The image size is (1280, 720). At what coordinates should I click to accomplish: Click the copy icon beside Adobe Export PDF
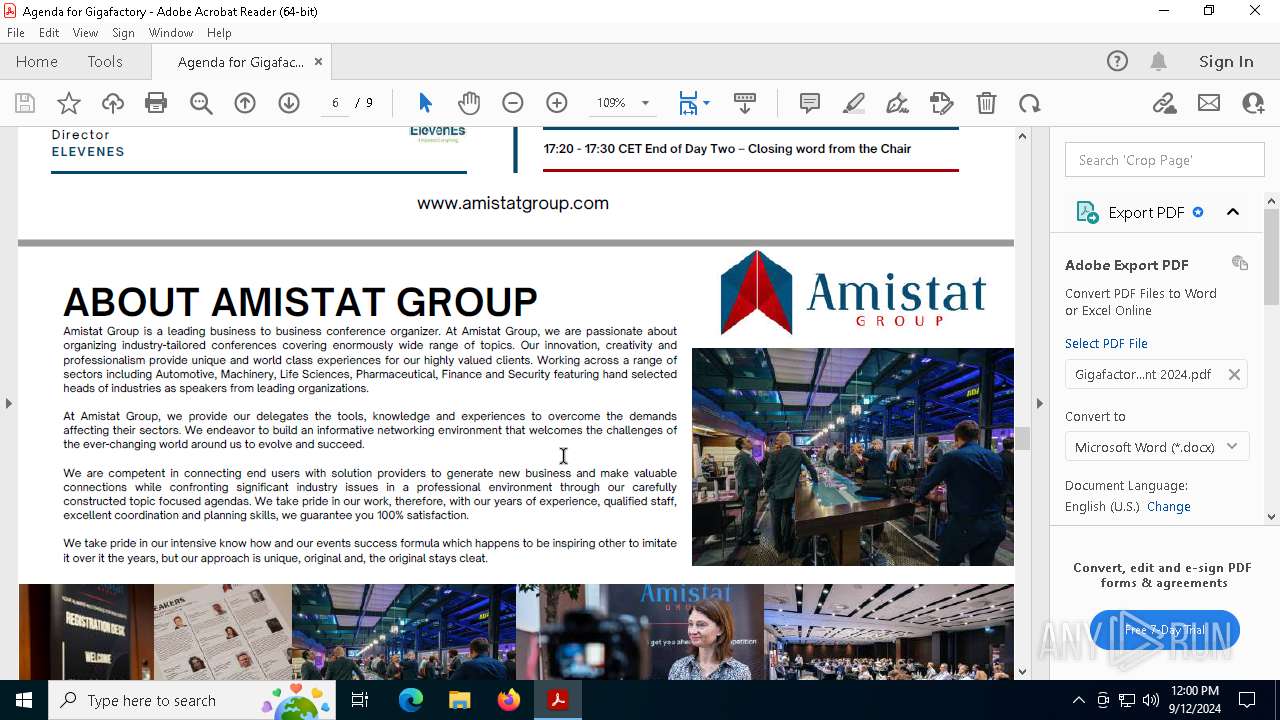pos(1240,263)
